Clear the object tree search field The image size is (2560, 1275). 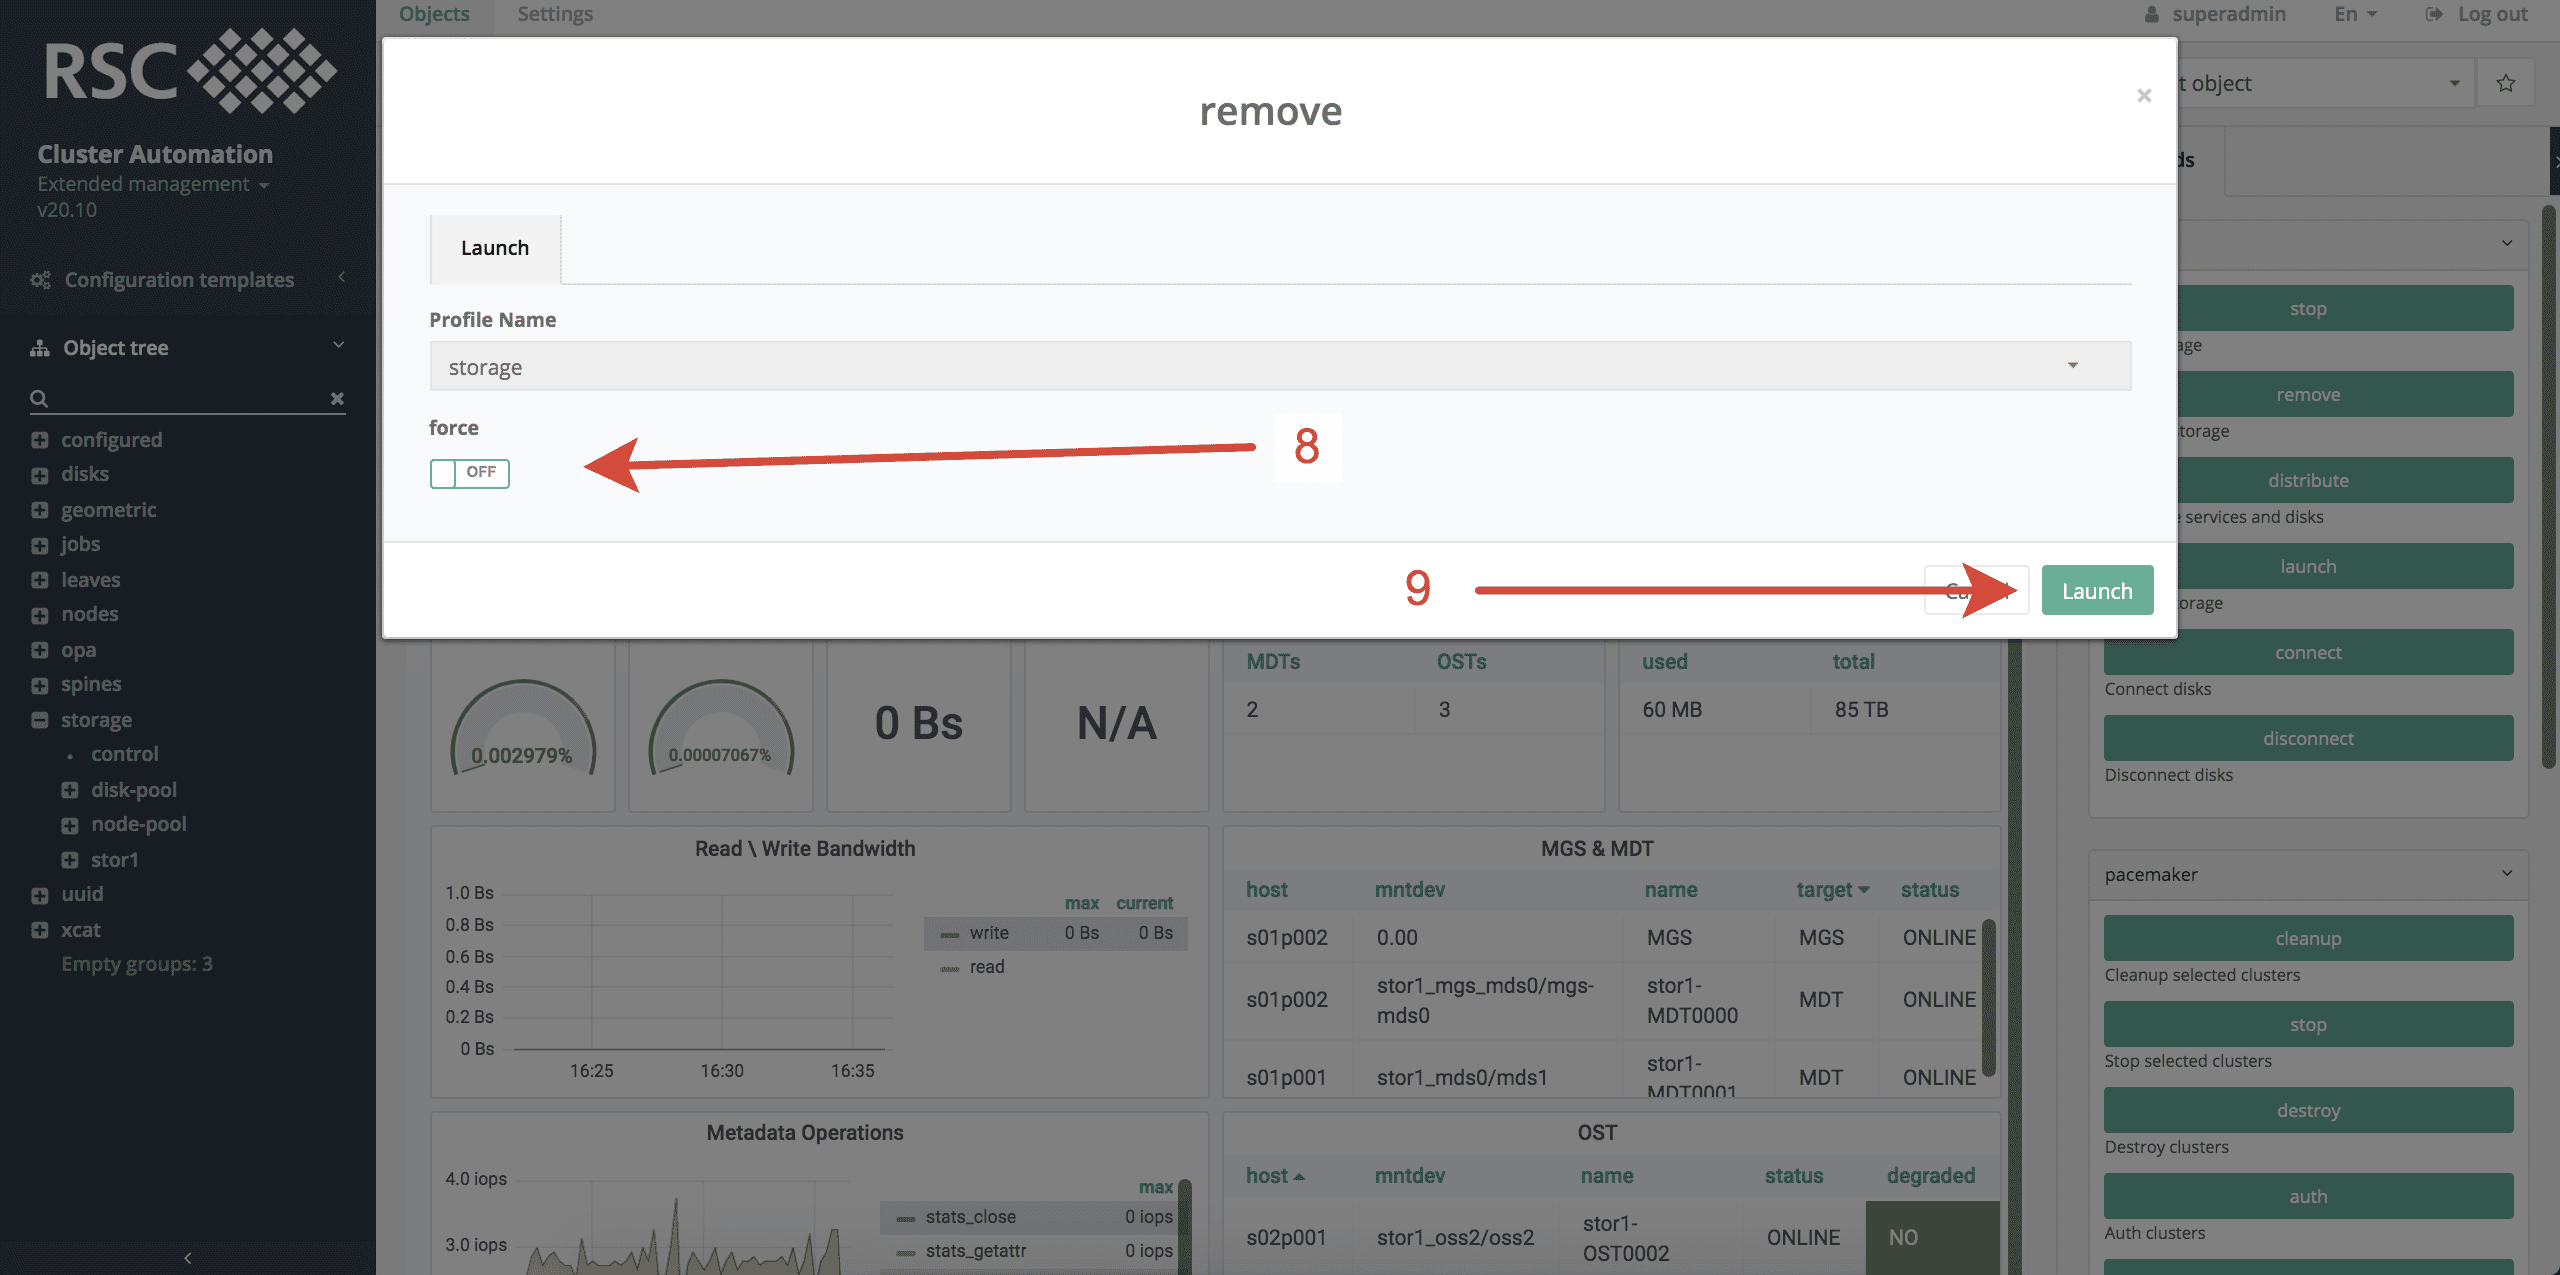click(x=337, y=398)
